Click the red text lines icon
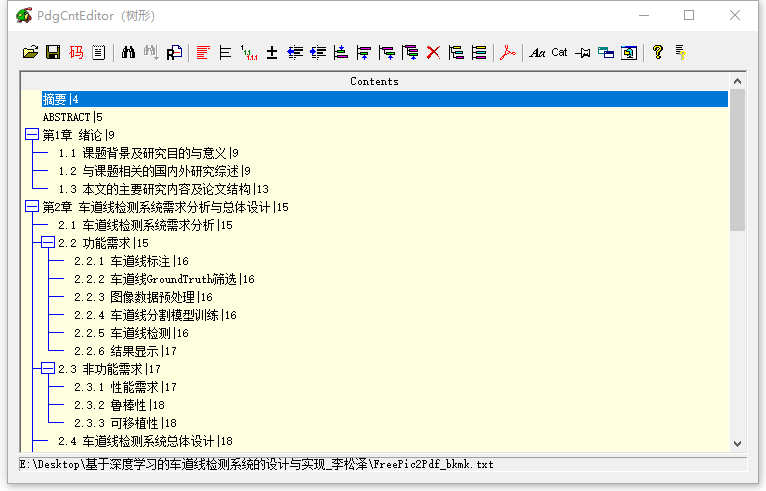766x491 pixels. (x=203, y=52)
